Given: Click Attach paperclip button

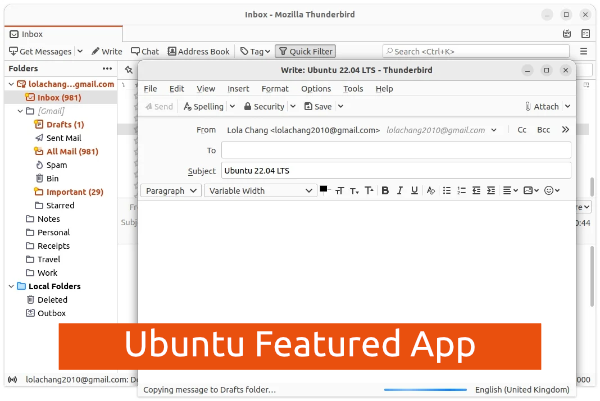Looking at the screenshot, I should (x=542, y=107).
